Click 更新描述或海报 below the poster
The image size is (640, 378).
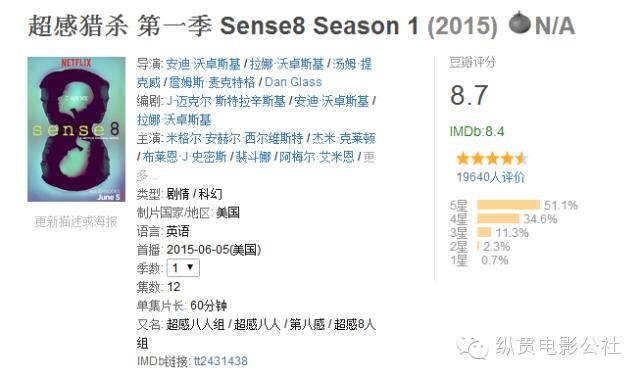click(76, 222)
